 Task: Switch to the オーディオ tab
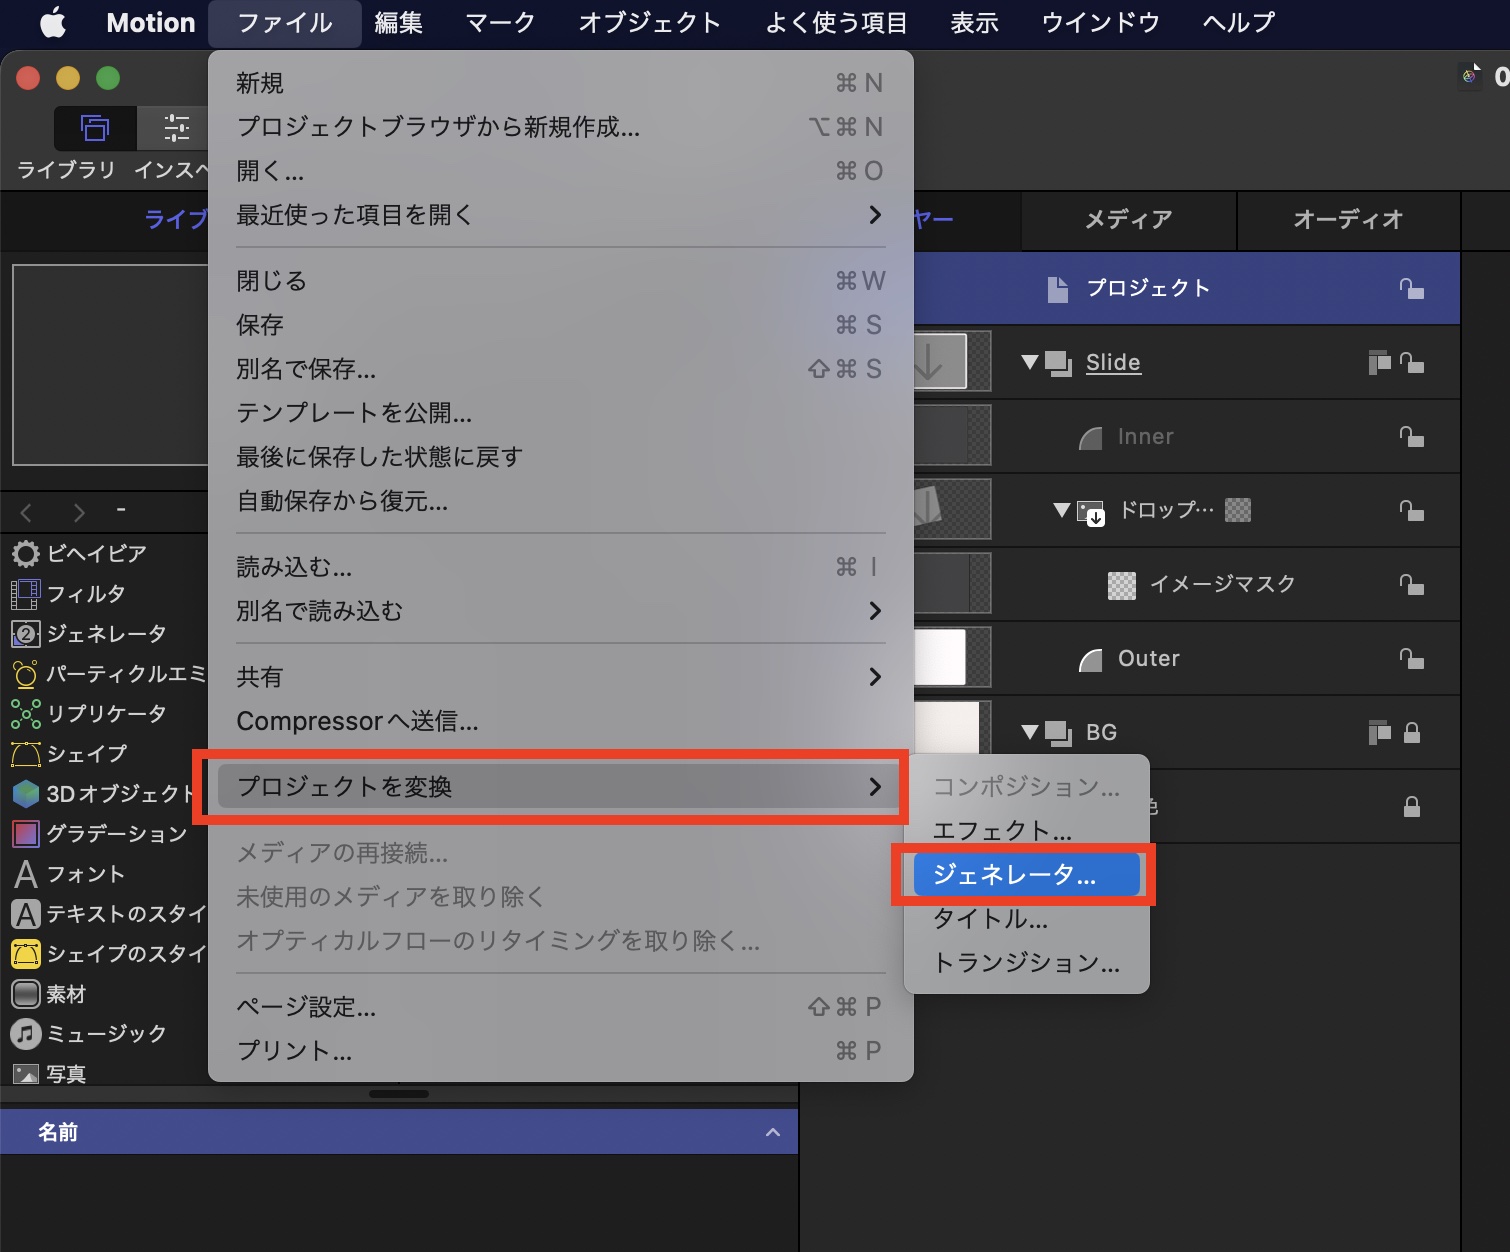coord(1349,220)
